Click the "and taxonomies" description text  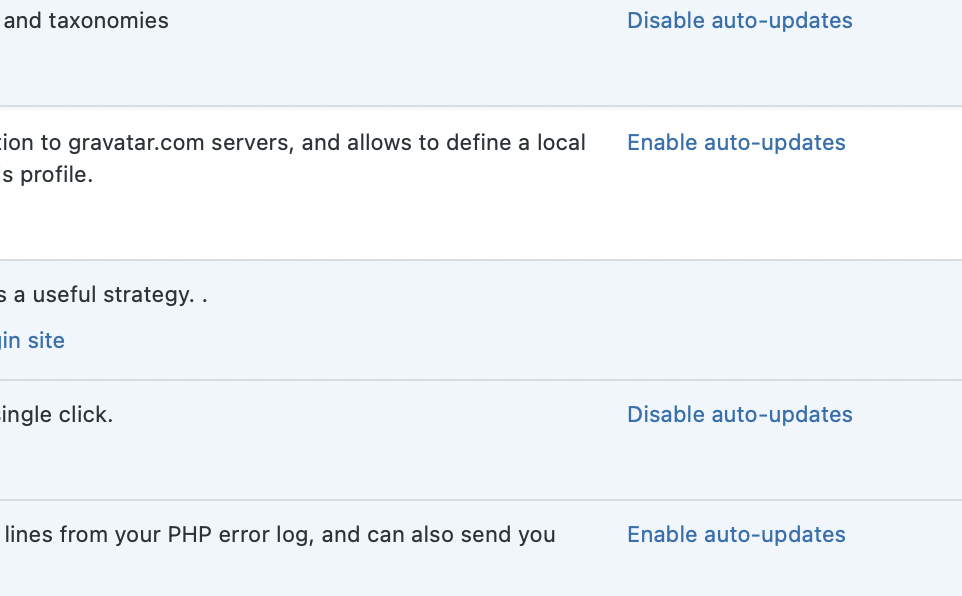86,20
